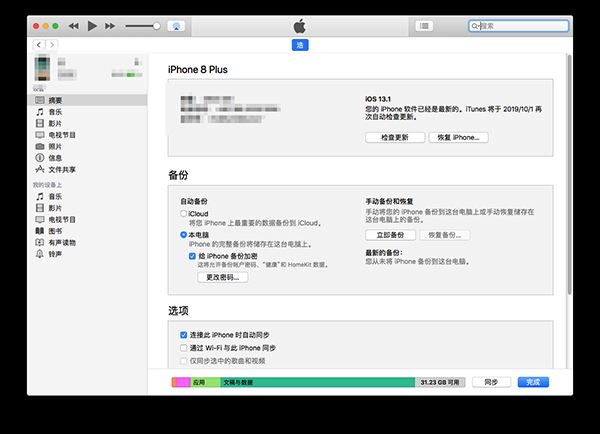This screenshot has width=600, height=434.
Task: Open 音乐 under settings in the sidebar
Action: point(87,112)
